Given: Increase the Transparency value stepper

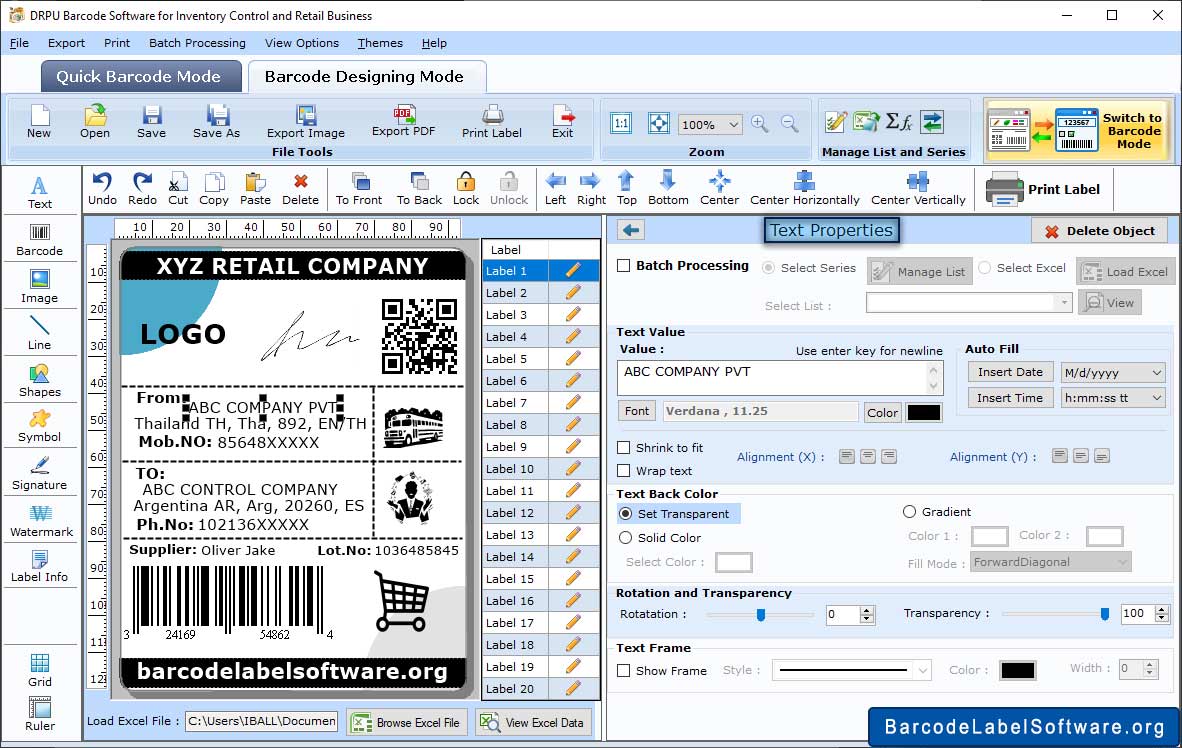Looking at the screenshot, I should pyautogui.click(x=1162, y=609).
